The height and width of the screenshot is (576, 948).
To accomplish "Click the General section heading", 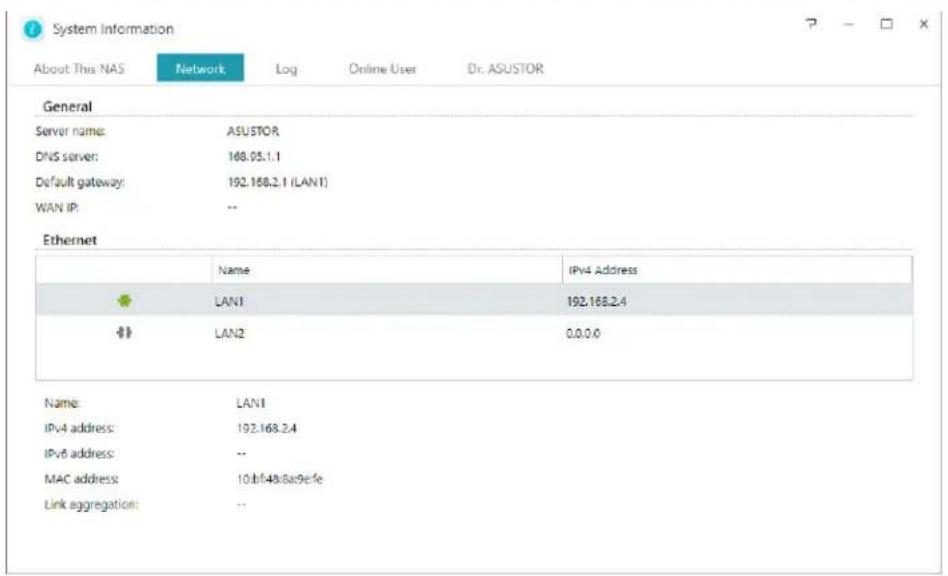I will pos(67,106).
